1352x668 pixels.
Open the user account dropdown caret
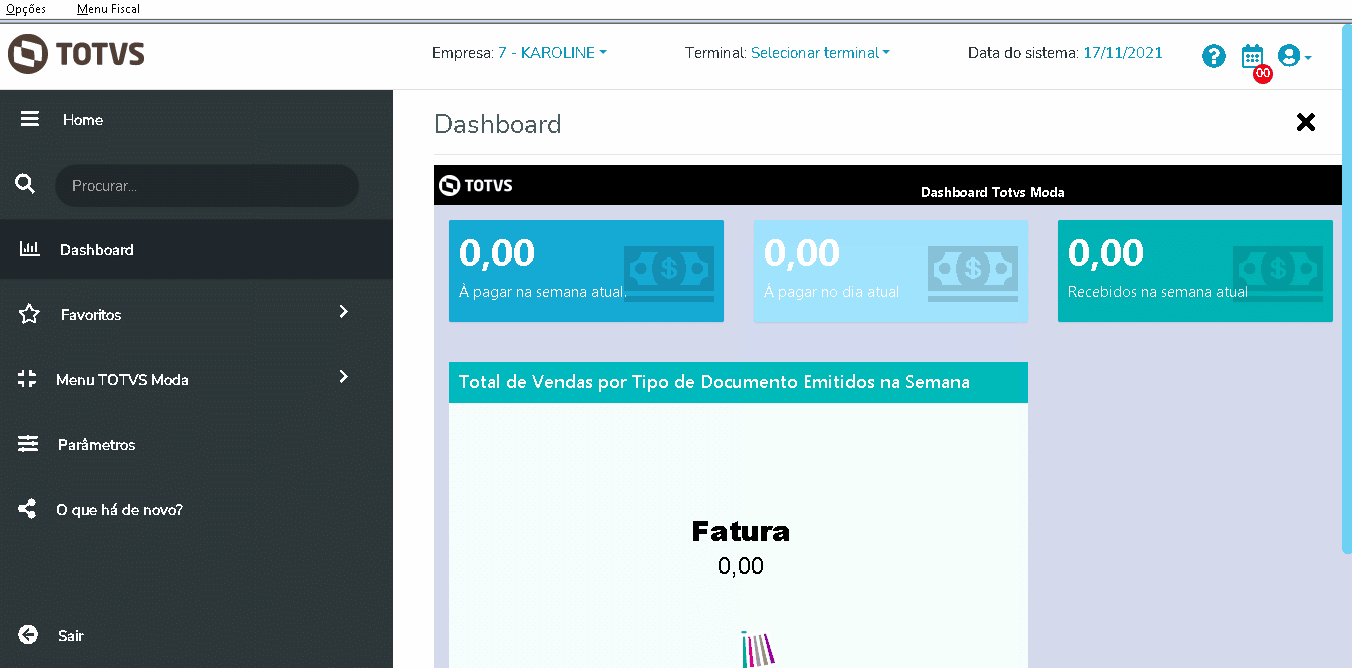[x=1307, y=58]
